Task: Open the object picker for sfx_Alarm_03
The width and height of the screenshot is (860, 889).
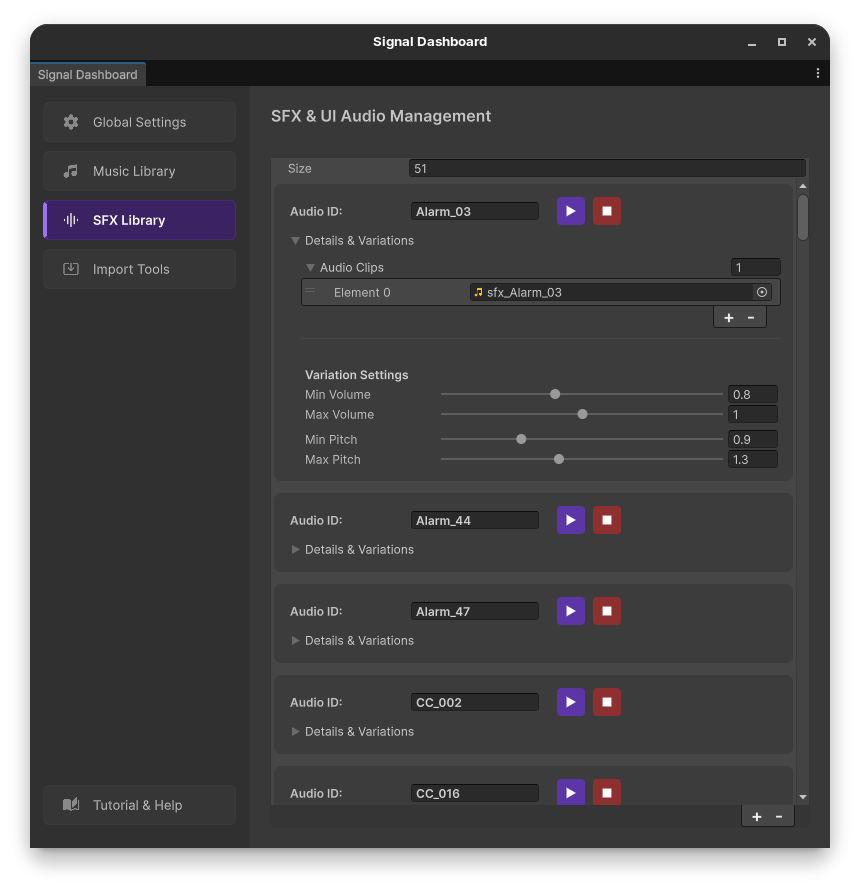Action: click(x=762, y=292)
